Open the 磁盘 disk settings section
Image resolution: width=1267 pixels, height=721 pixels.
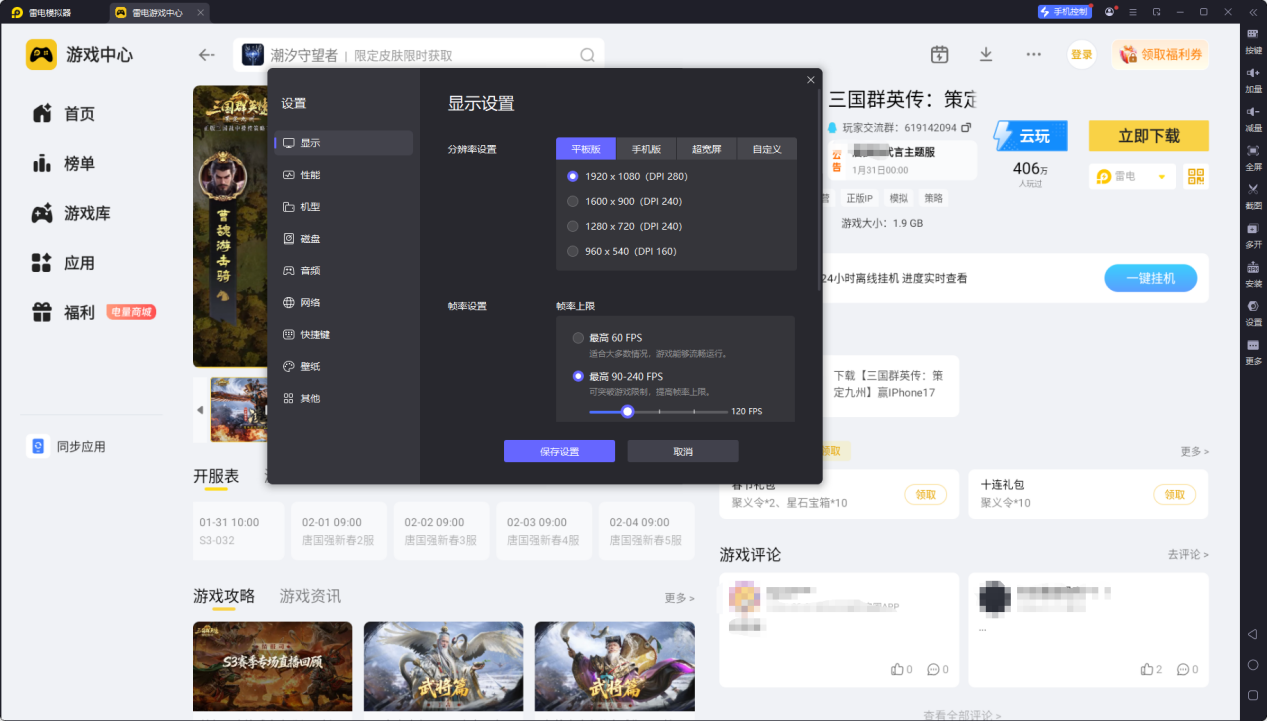pyautogui.click(x=343, y=239)
